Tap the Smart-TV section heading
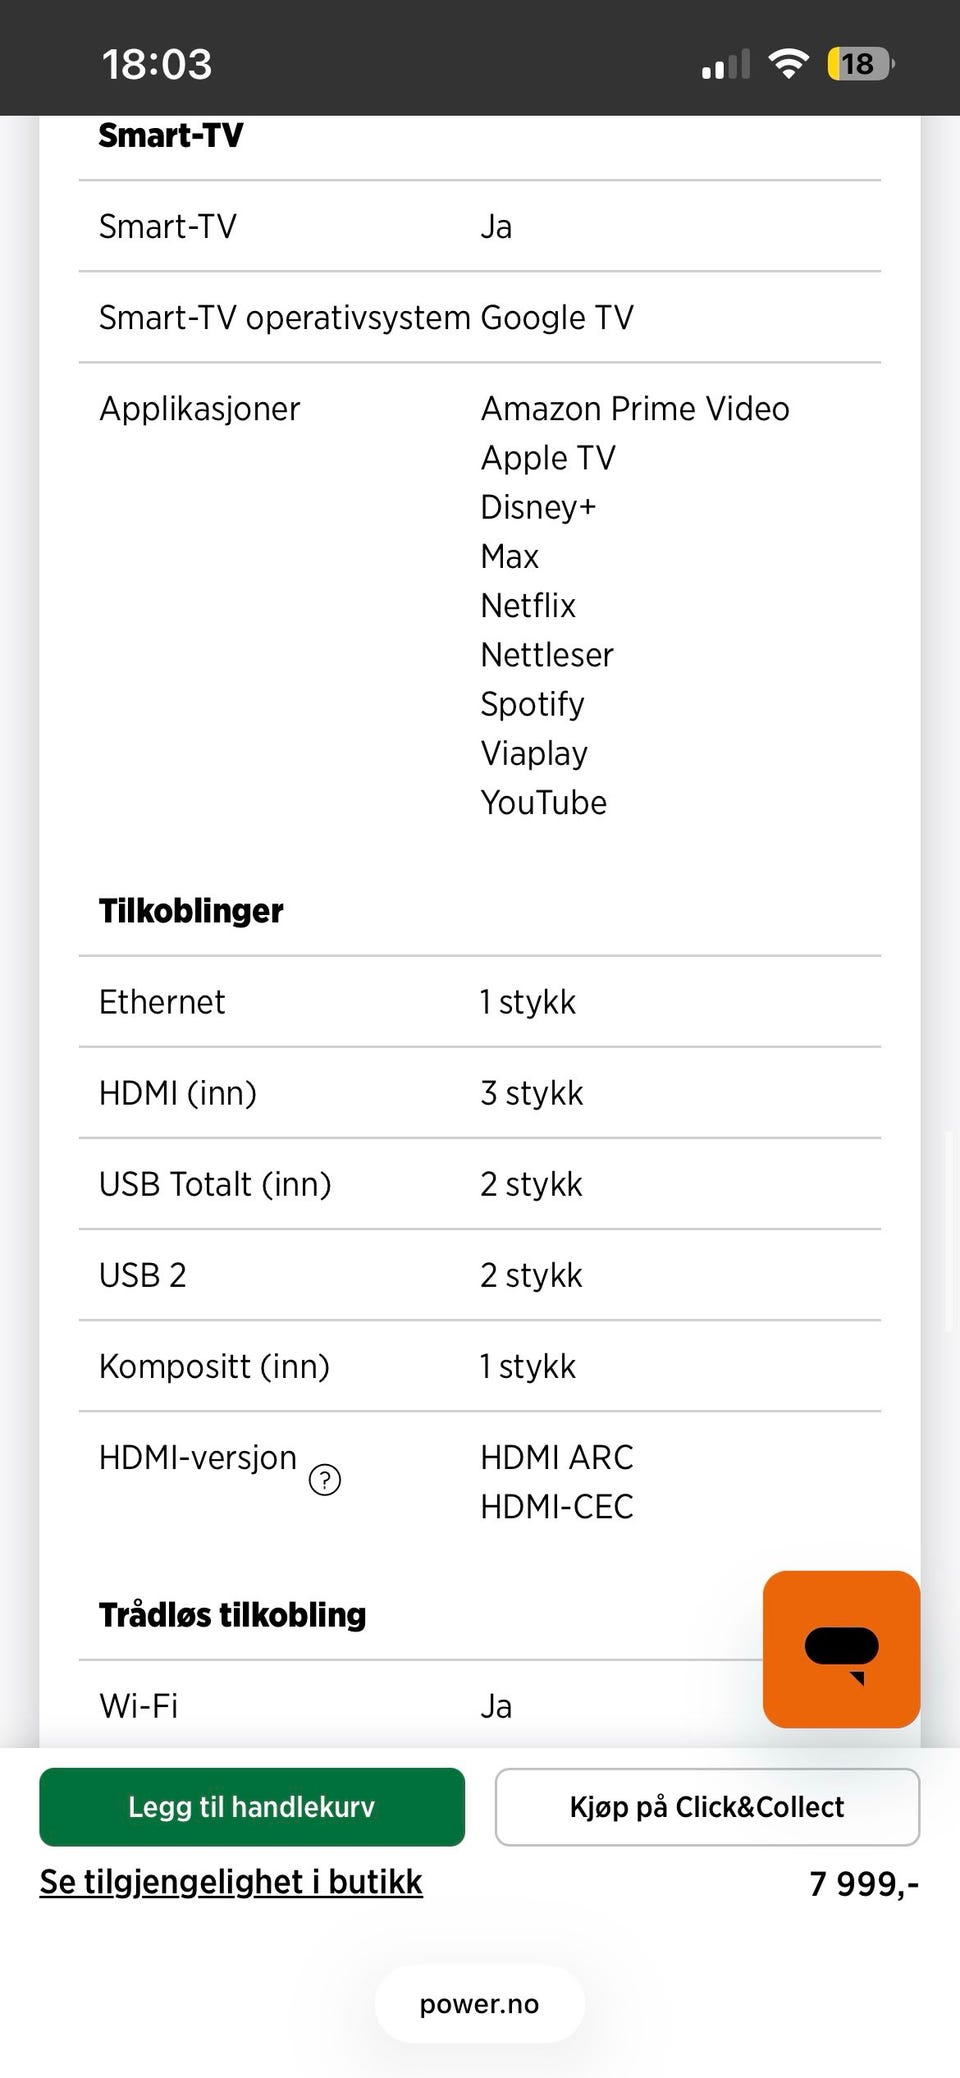Image resolution: width=960 pixels, height=2078 pixels. click(171, 136)
